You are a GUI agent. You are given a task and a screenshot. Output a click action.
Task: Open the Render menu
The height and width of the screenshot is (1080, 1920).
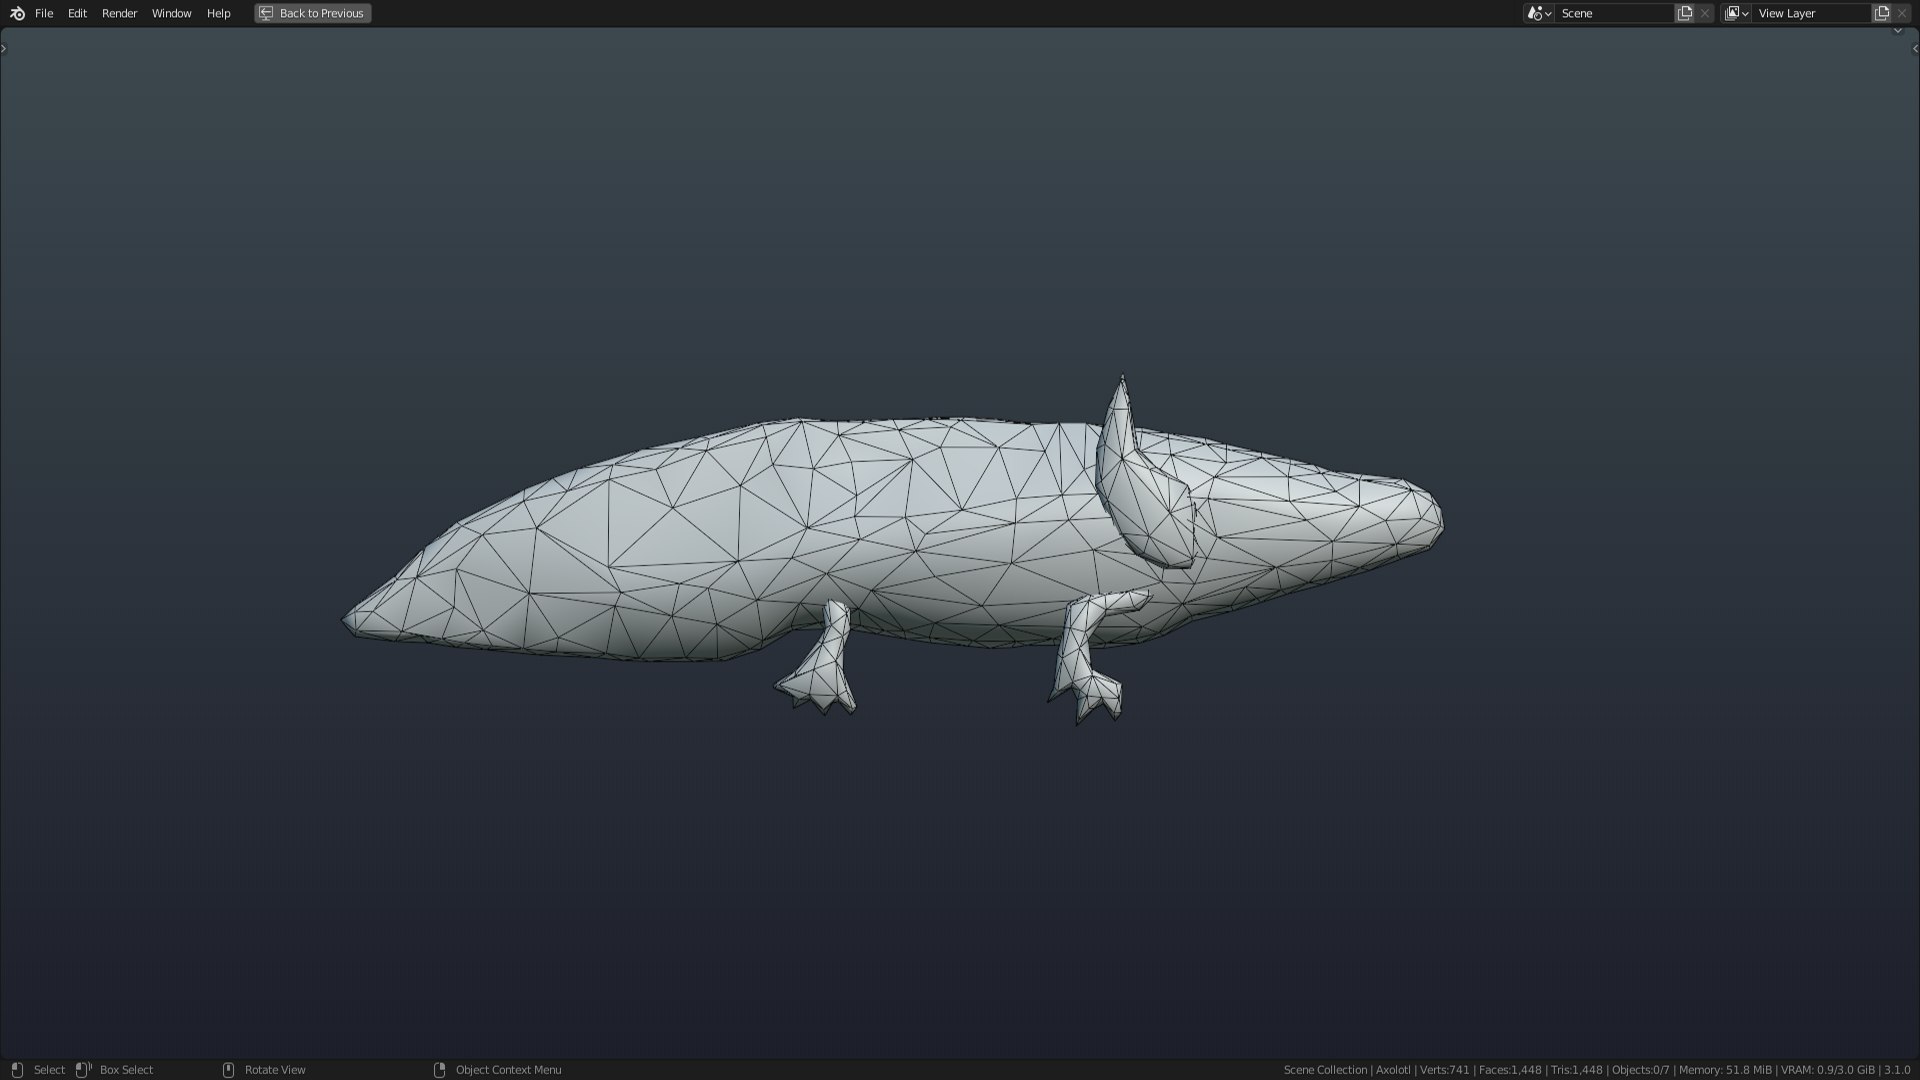tap(119, 13)
